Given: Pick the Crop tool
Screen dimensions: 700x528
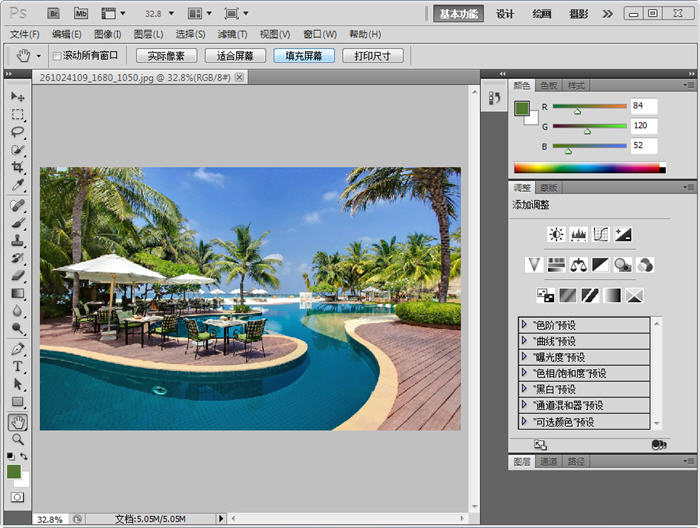Looking at the screenshot, I should [17, 167].
